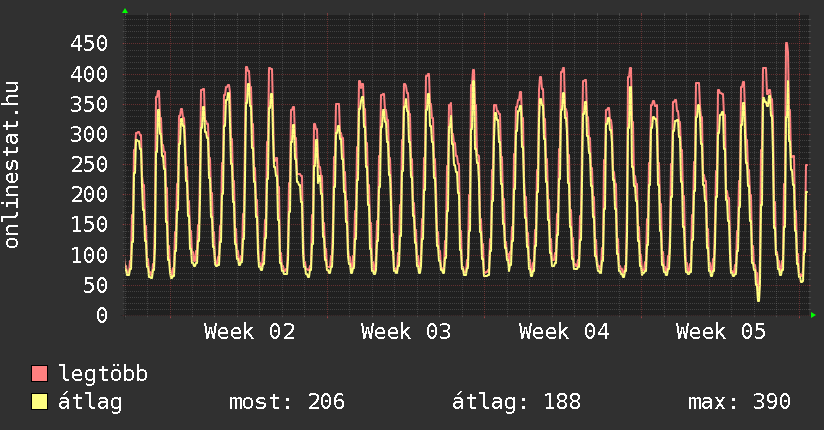Click the lowest yellow dip near Week 05
This screenshot has width=824, height=430.
pyautogui.click(x=758, y=299)
